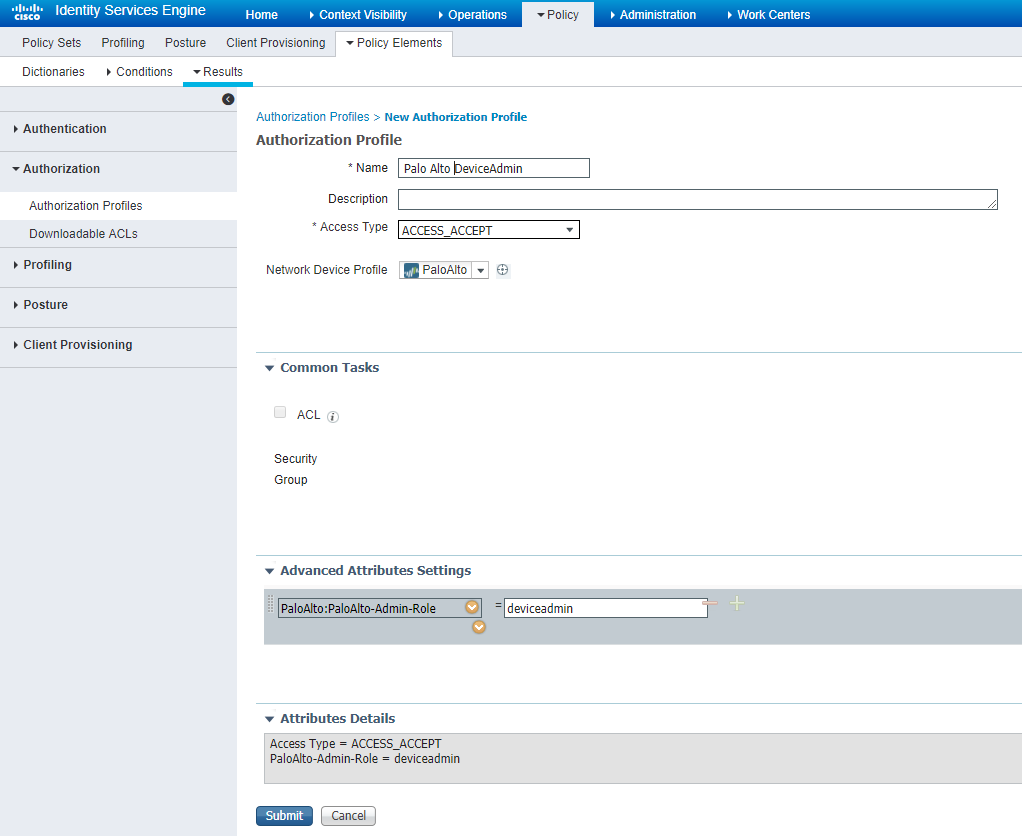
Task: Switch to top Posture tab
Action: (x=185, y=42)
